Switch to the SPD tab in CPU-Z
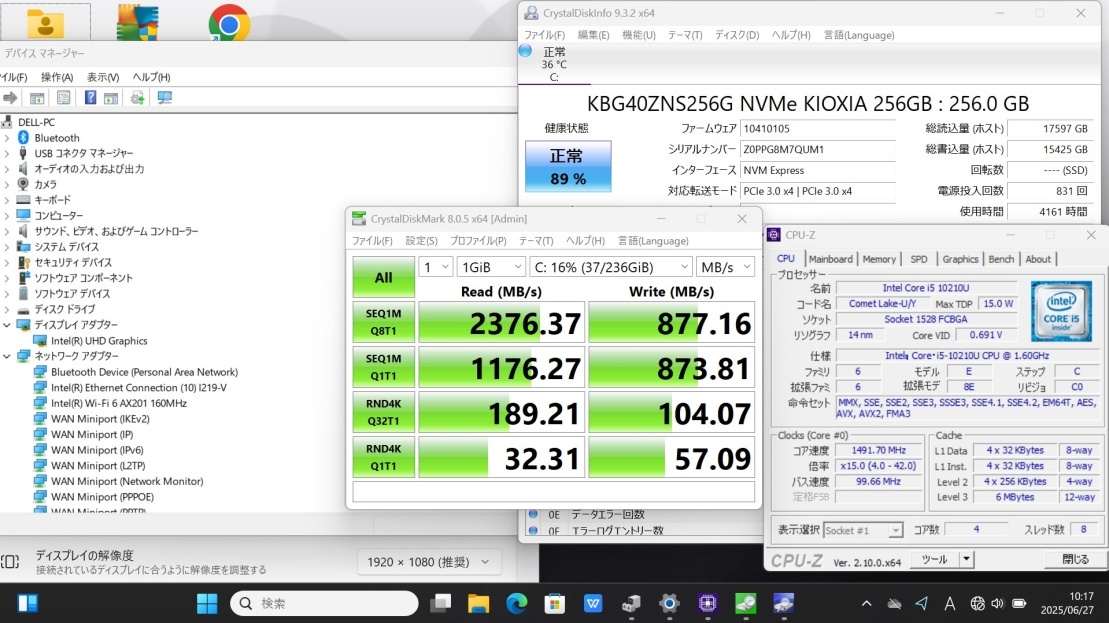This screenshot has height=623, width=1109. (919, 260)
